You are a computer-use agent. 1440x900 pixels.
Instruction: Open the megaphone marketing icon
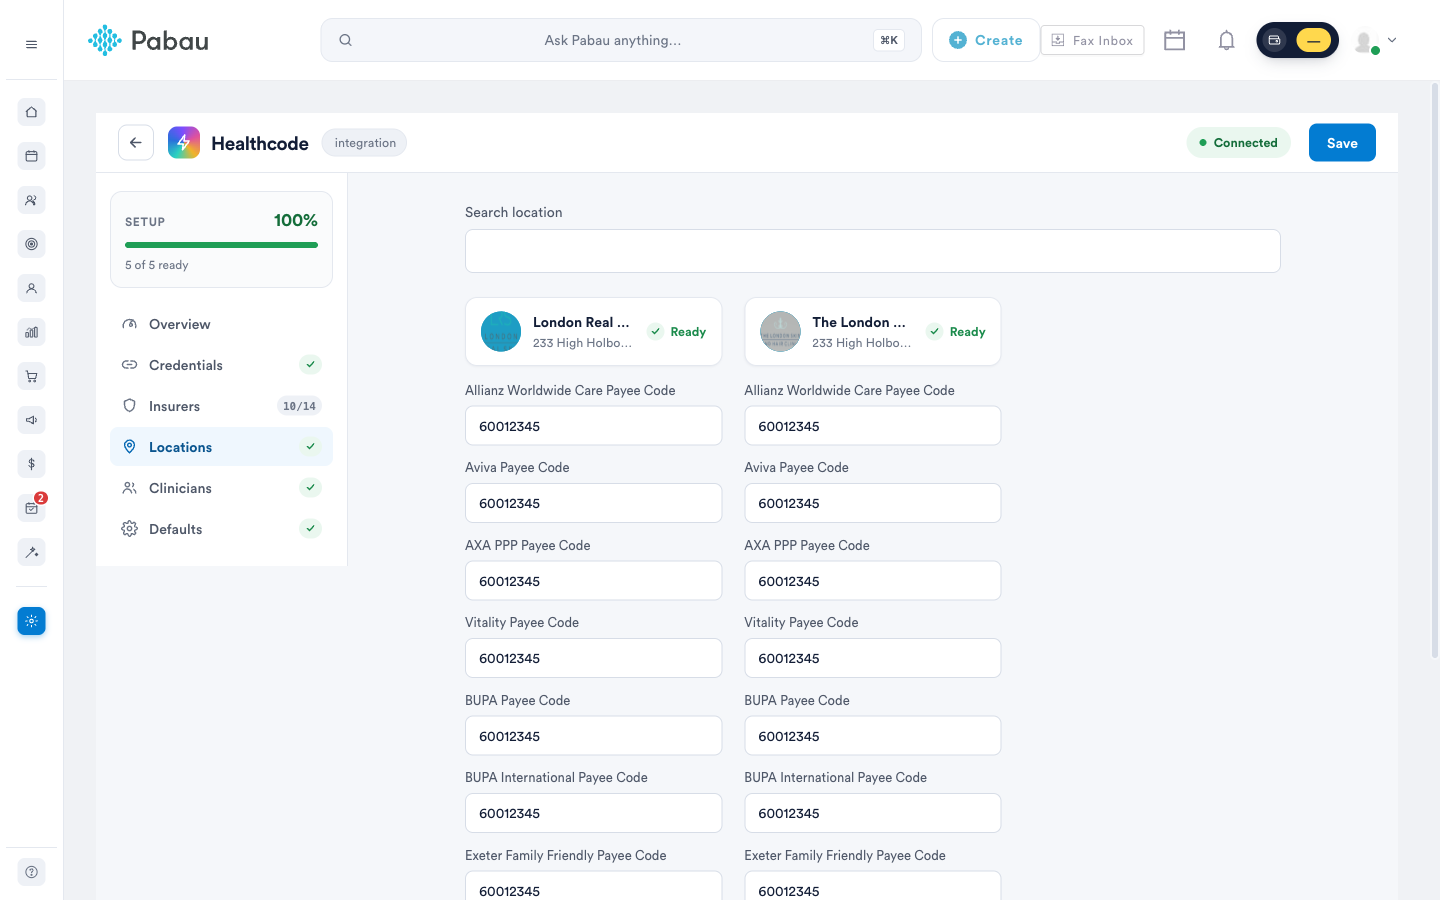coord(31,420)
